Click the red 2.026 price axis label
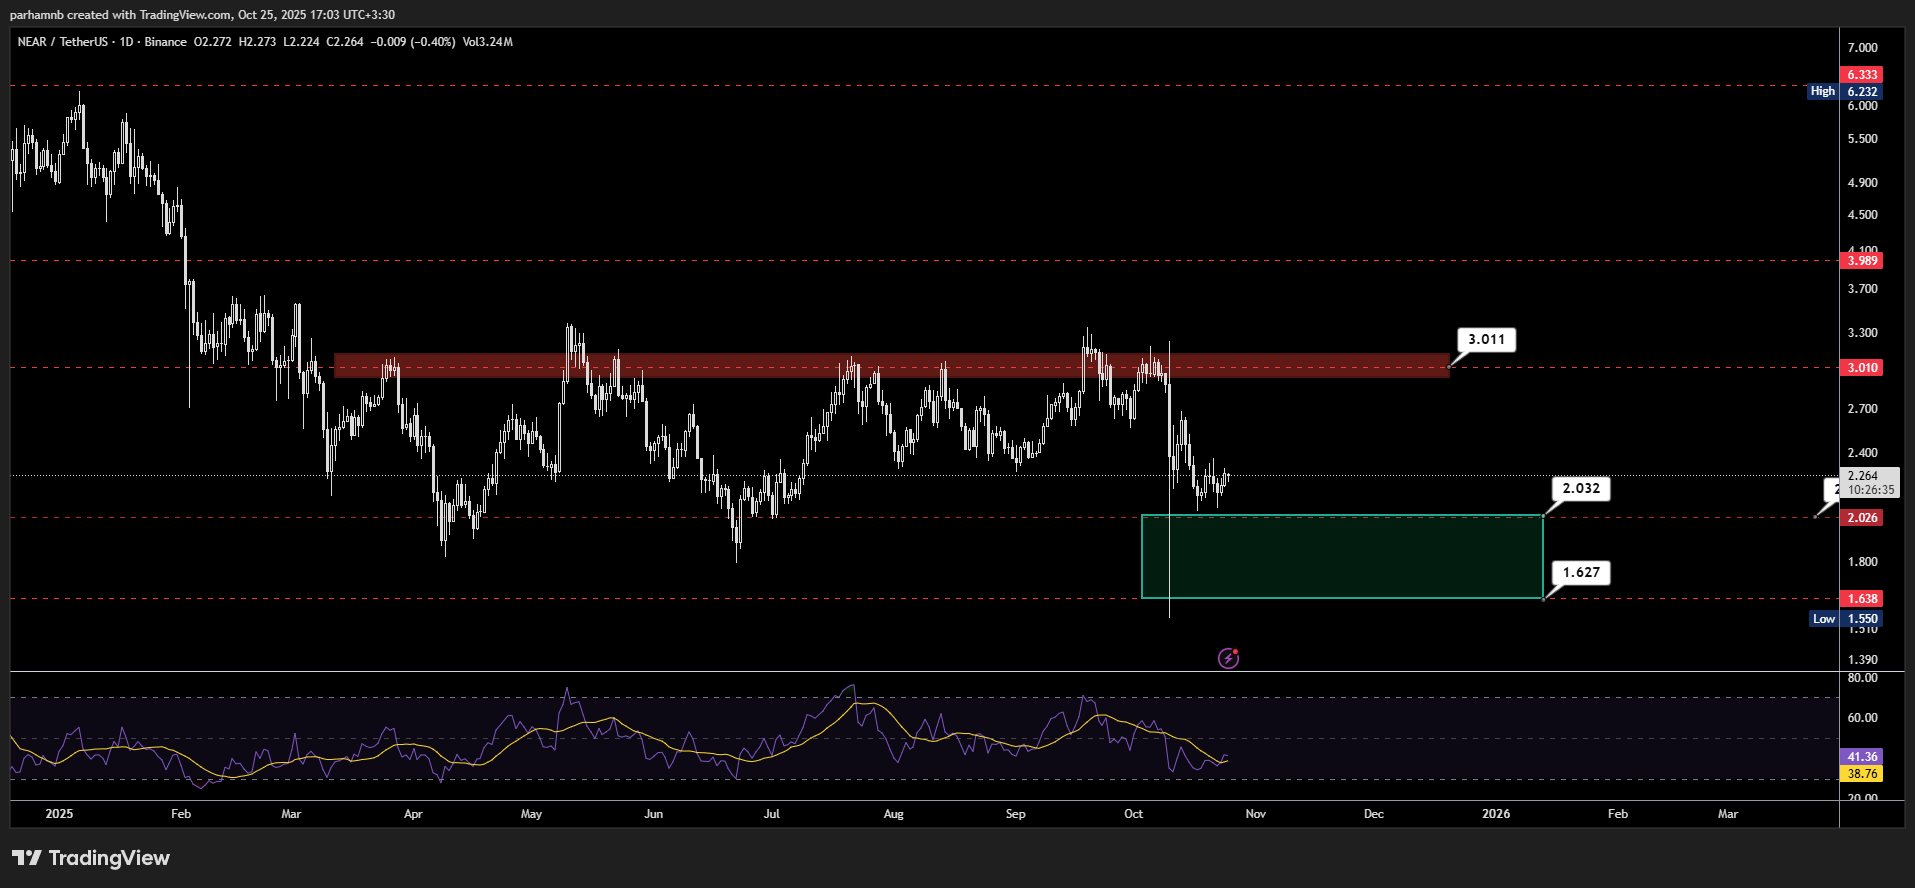1915x888 pixels. coord(1861,518)
